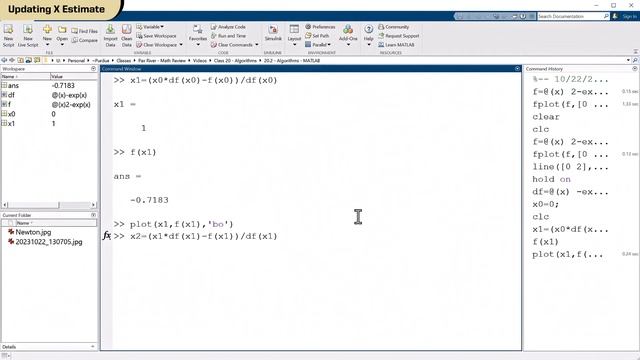Viewport: 640px width, 360px height.
Task: Click the up one level folder icon
Action: click(x=20, y=60)
